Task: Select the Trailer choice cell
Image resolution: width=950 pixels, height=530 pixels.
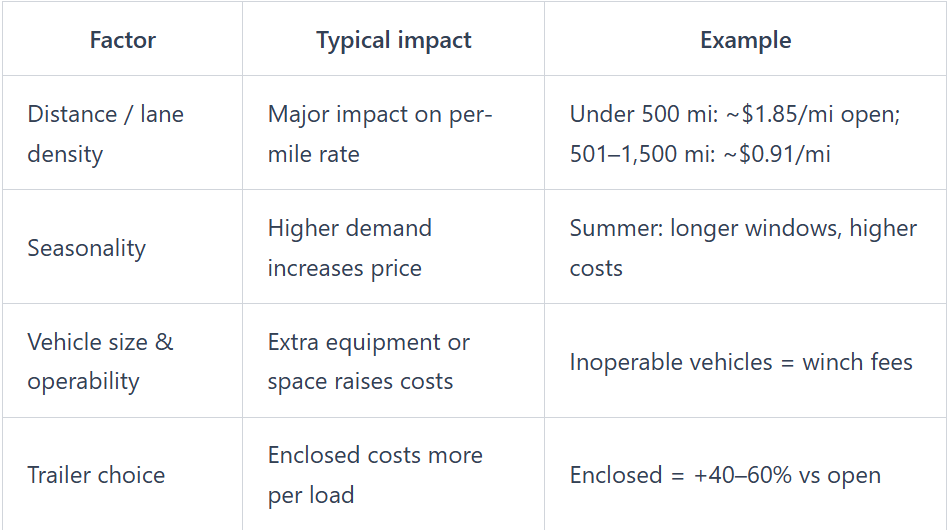Action: (96, 475)
